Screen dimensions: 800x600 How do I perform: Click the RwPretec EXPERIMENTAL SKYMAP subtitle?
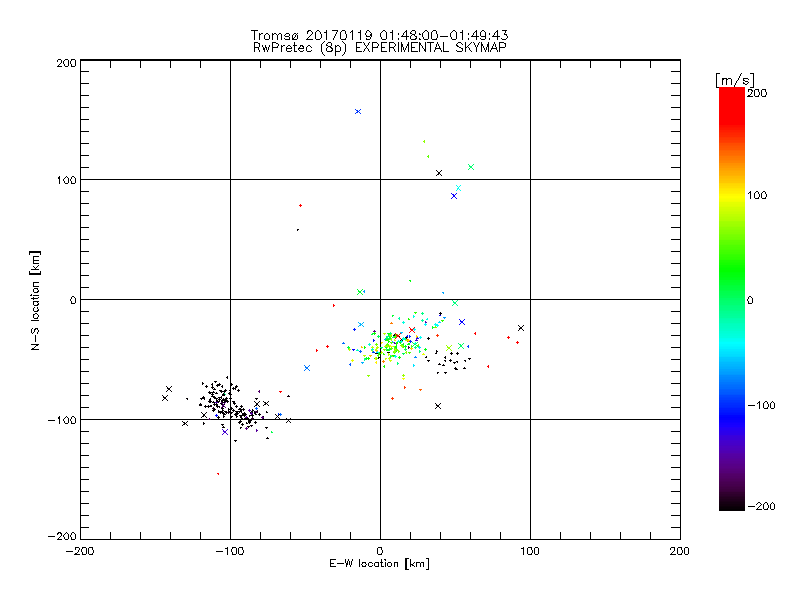tap(379, 47)
